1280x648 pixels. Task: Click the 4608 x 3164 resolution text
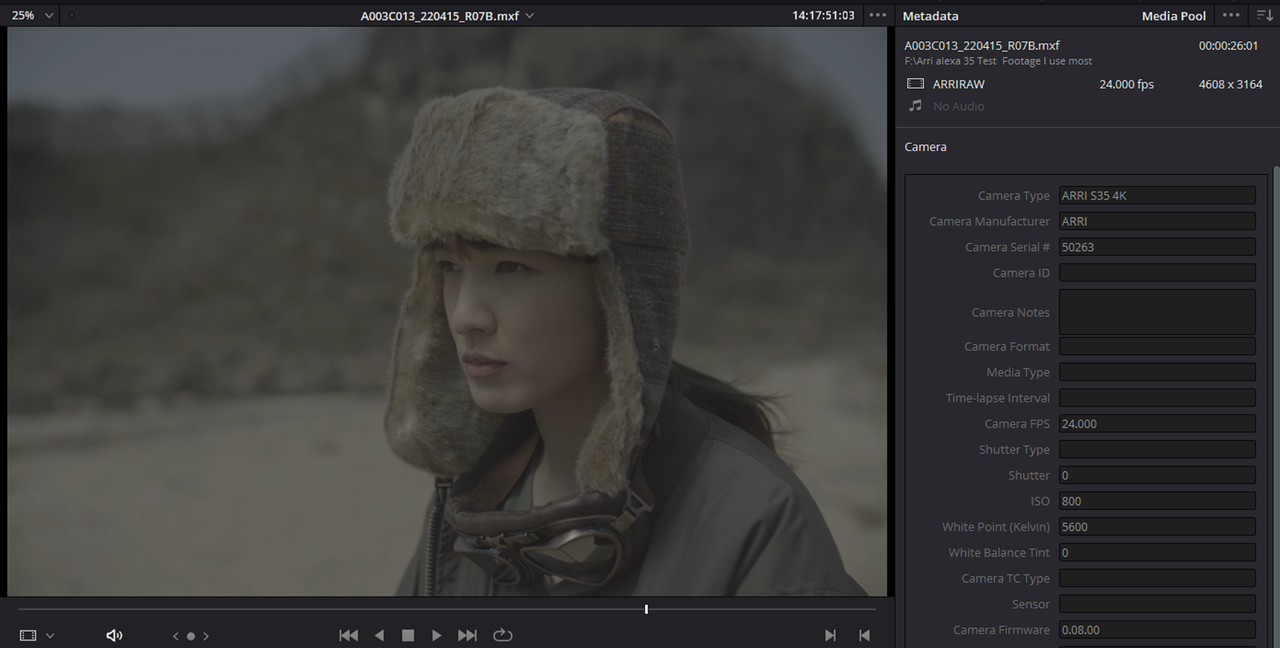(x=1230, y=84)
